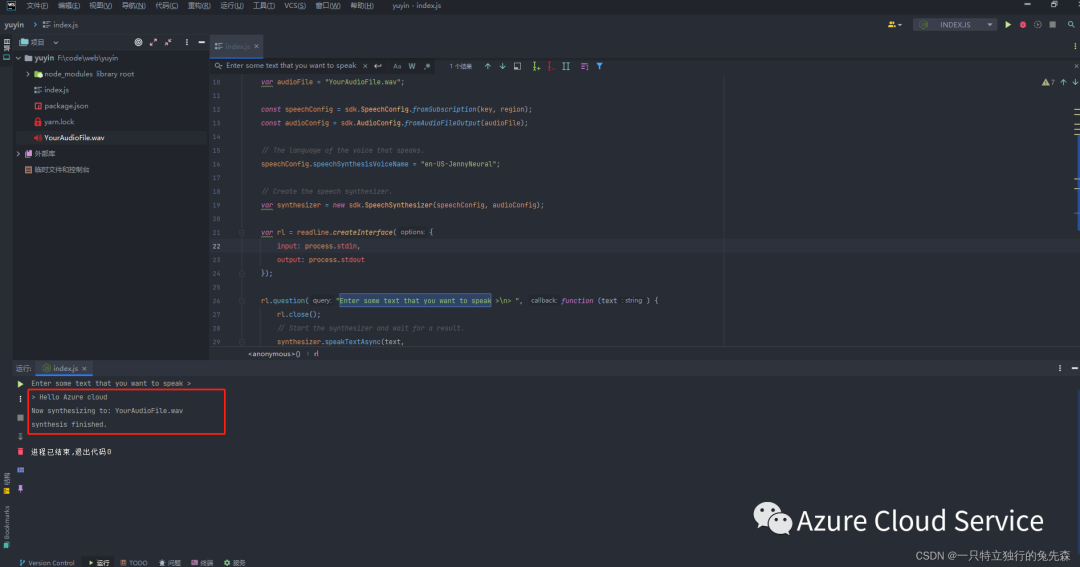
Task: Close the index.js editor tab
Action: tap(256, 46)
